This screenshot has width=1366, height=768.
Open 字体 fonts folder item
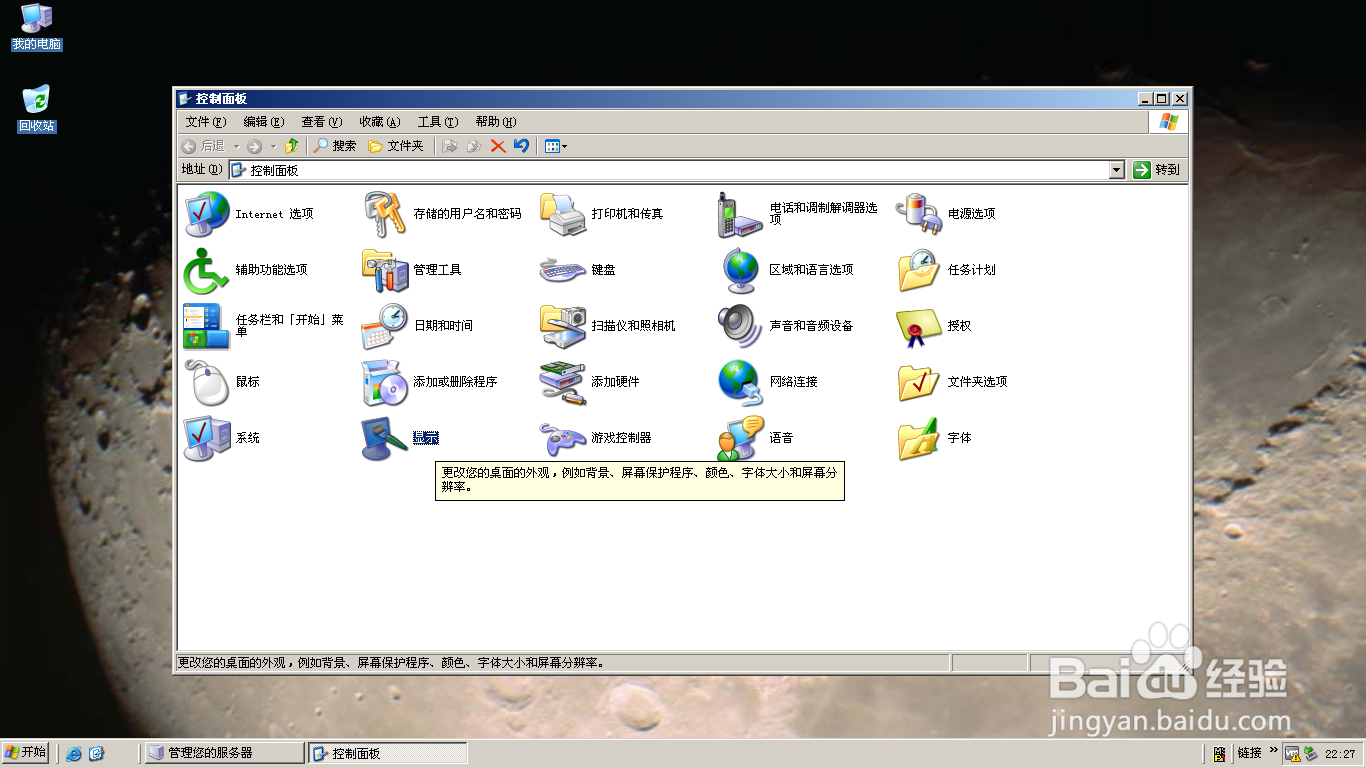point(933,438)
